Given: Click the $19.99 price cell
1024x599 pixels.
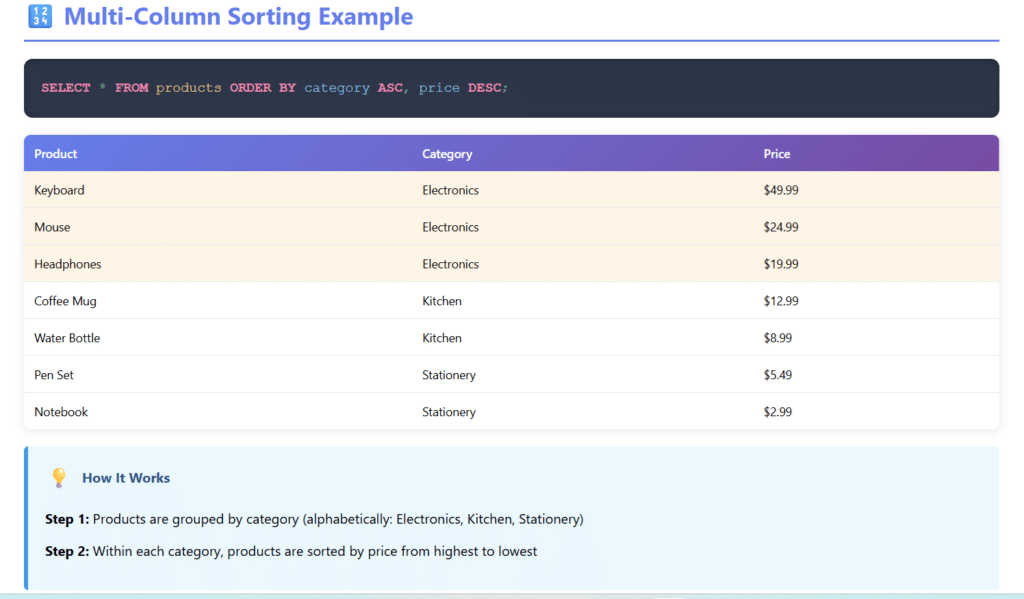Looking at the screenshot, I should point(781,264).
